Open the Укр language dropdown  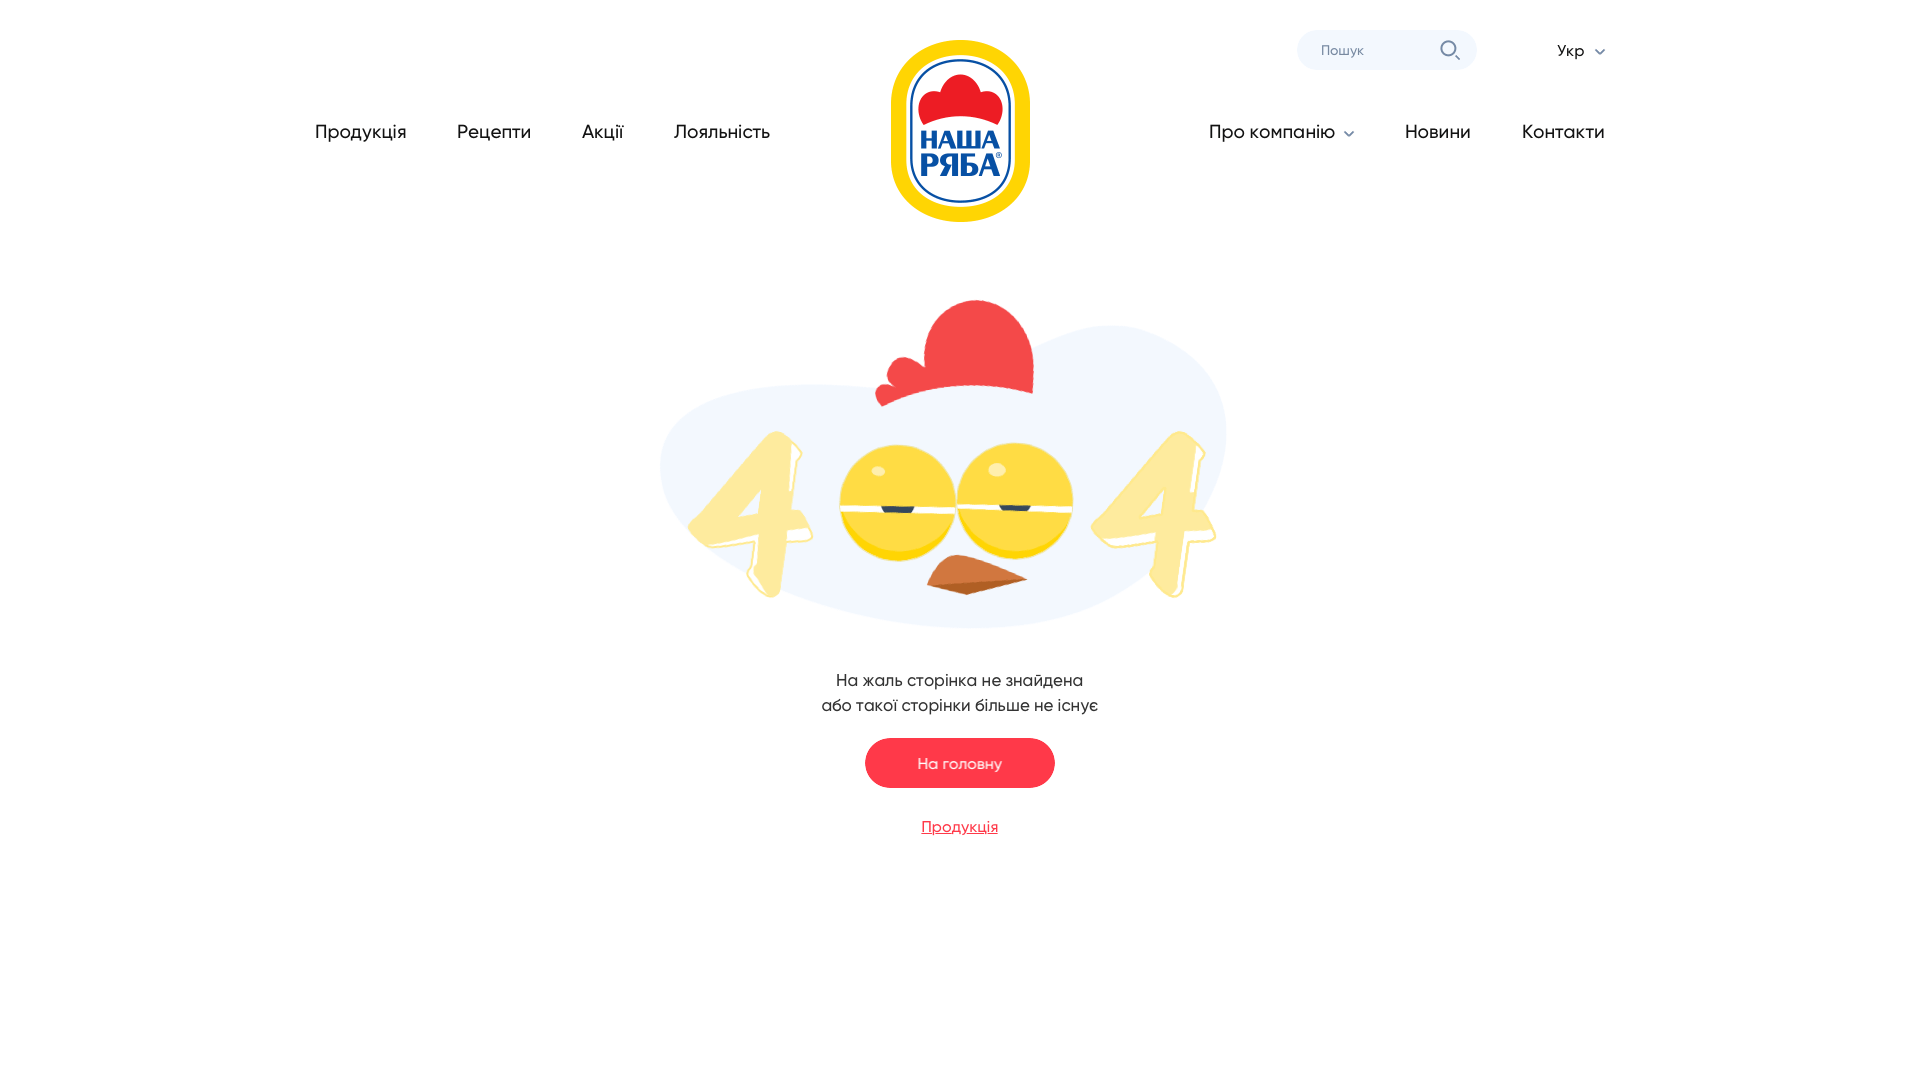pyautogui.click(x=1581, y=51)
